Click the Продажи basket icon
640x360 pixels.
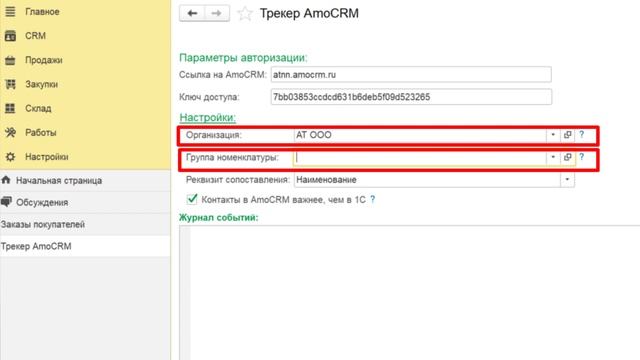tap(10, 60)
